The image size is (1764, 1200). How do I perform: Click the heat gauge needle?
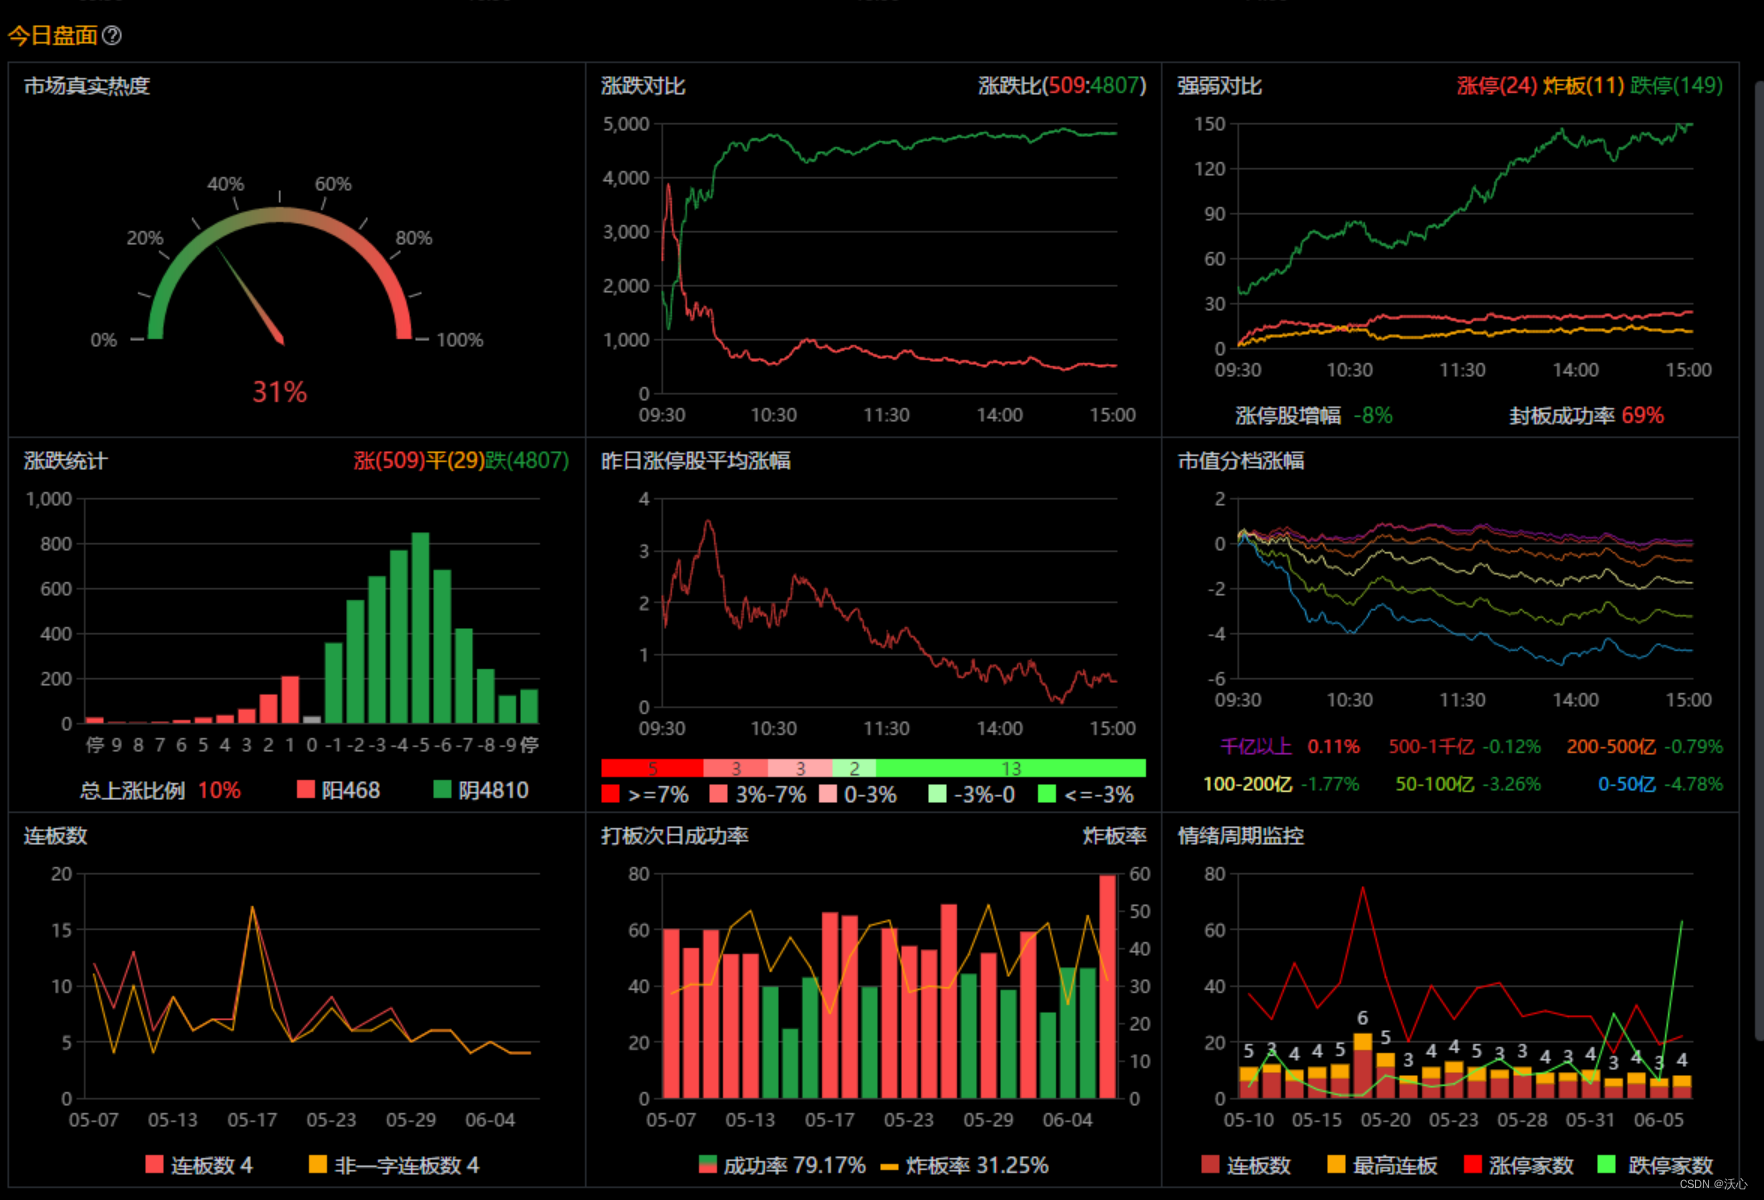(x=250, y=295)
